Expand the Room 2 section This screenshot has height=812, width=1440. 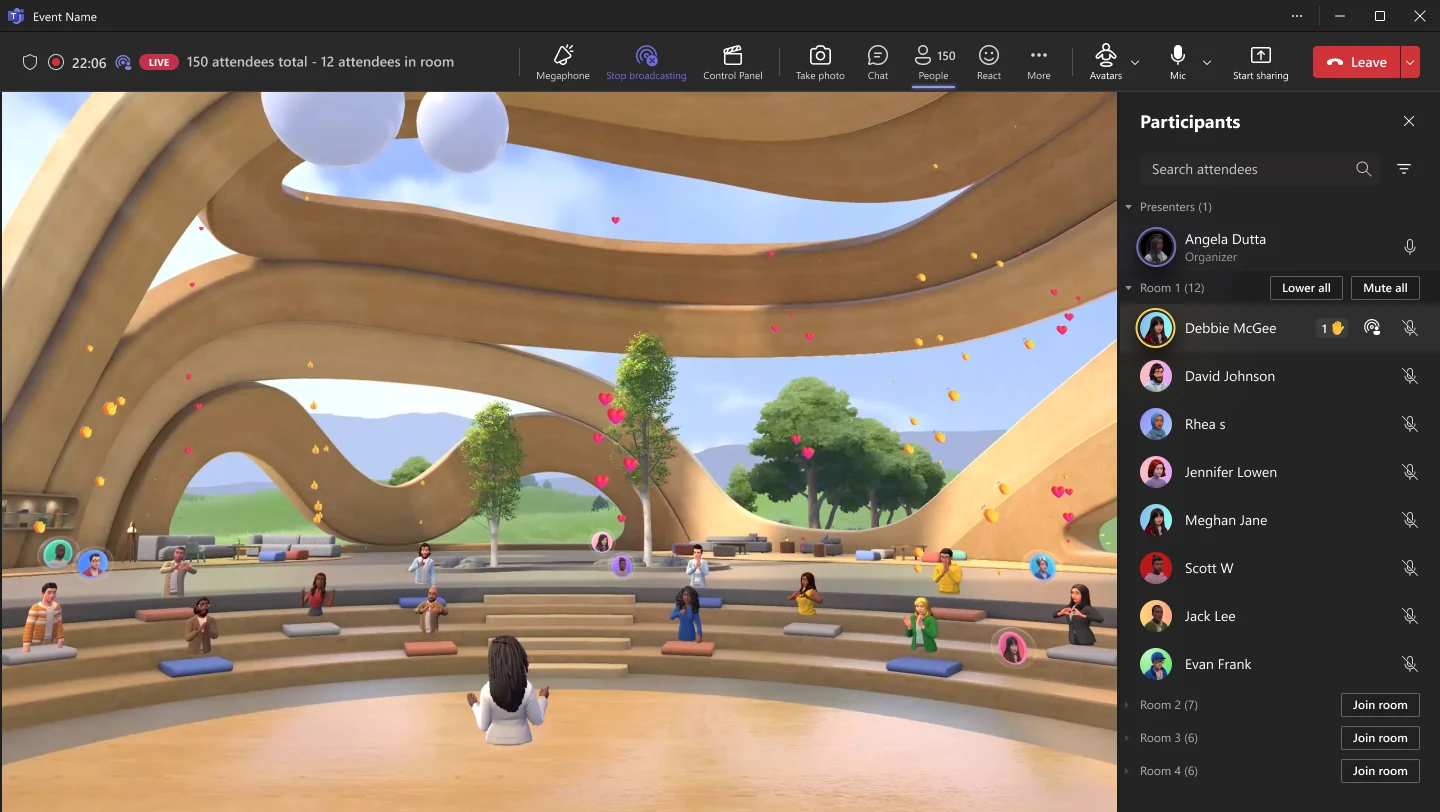point(1129,705)
